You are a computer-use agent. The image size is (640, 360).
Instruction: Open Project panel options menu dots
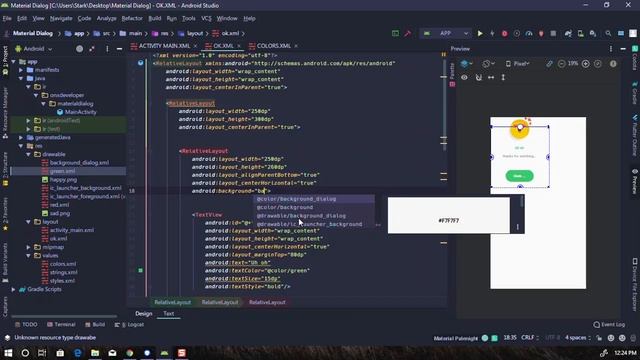(x=107, y=49)
